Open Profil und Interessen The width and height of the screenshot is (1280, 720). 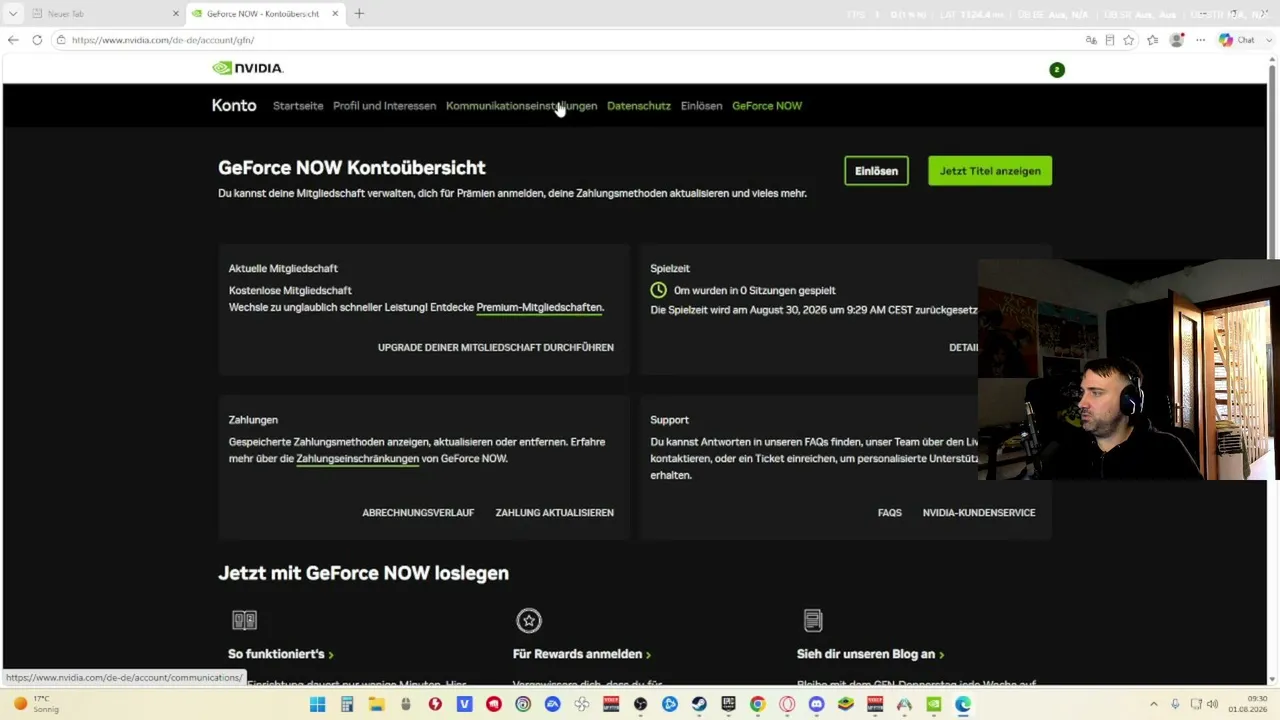(384, 106)
